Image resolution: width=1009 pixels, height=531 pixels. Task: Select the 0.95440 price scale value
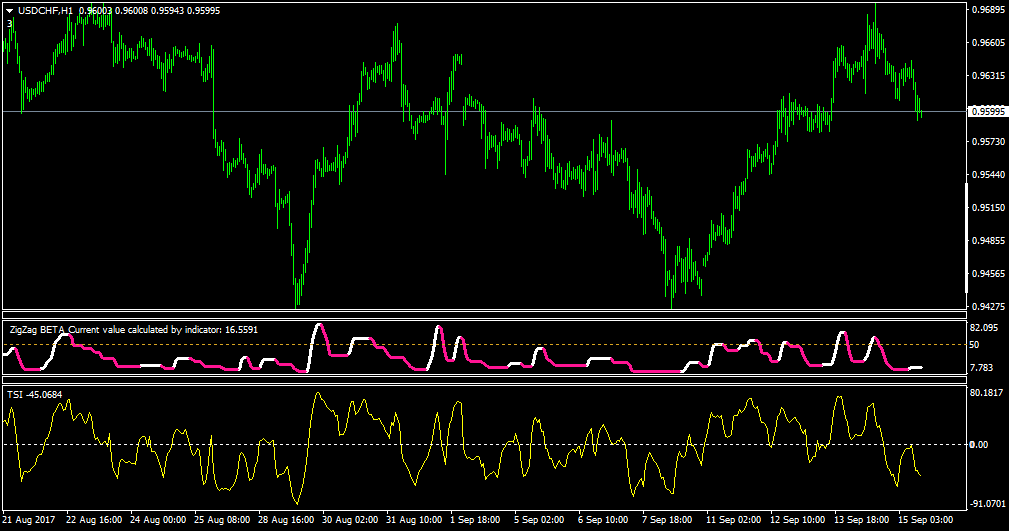click(988, 174)
